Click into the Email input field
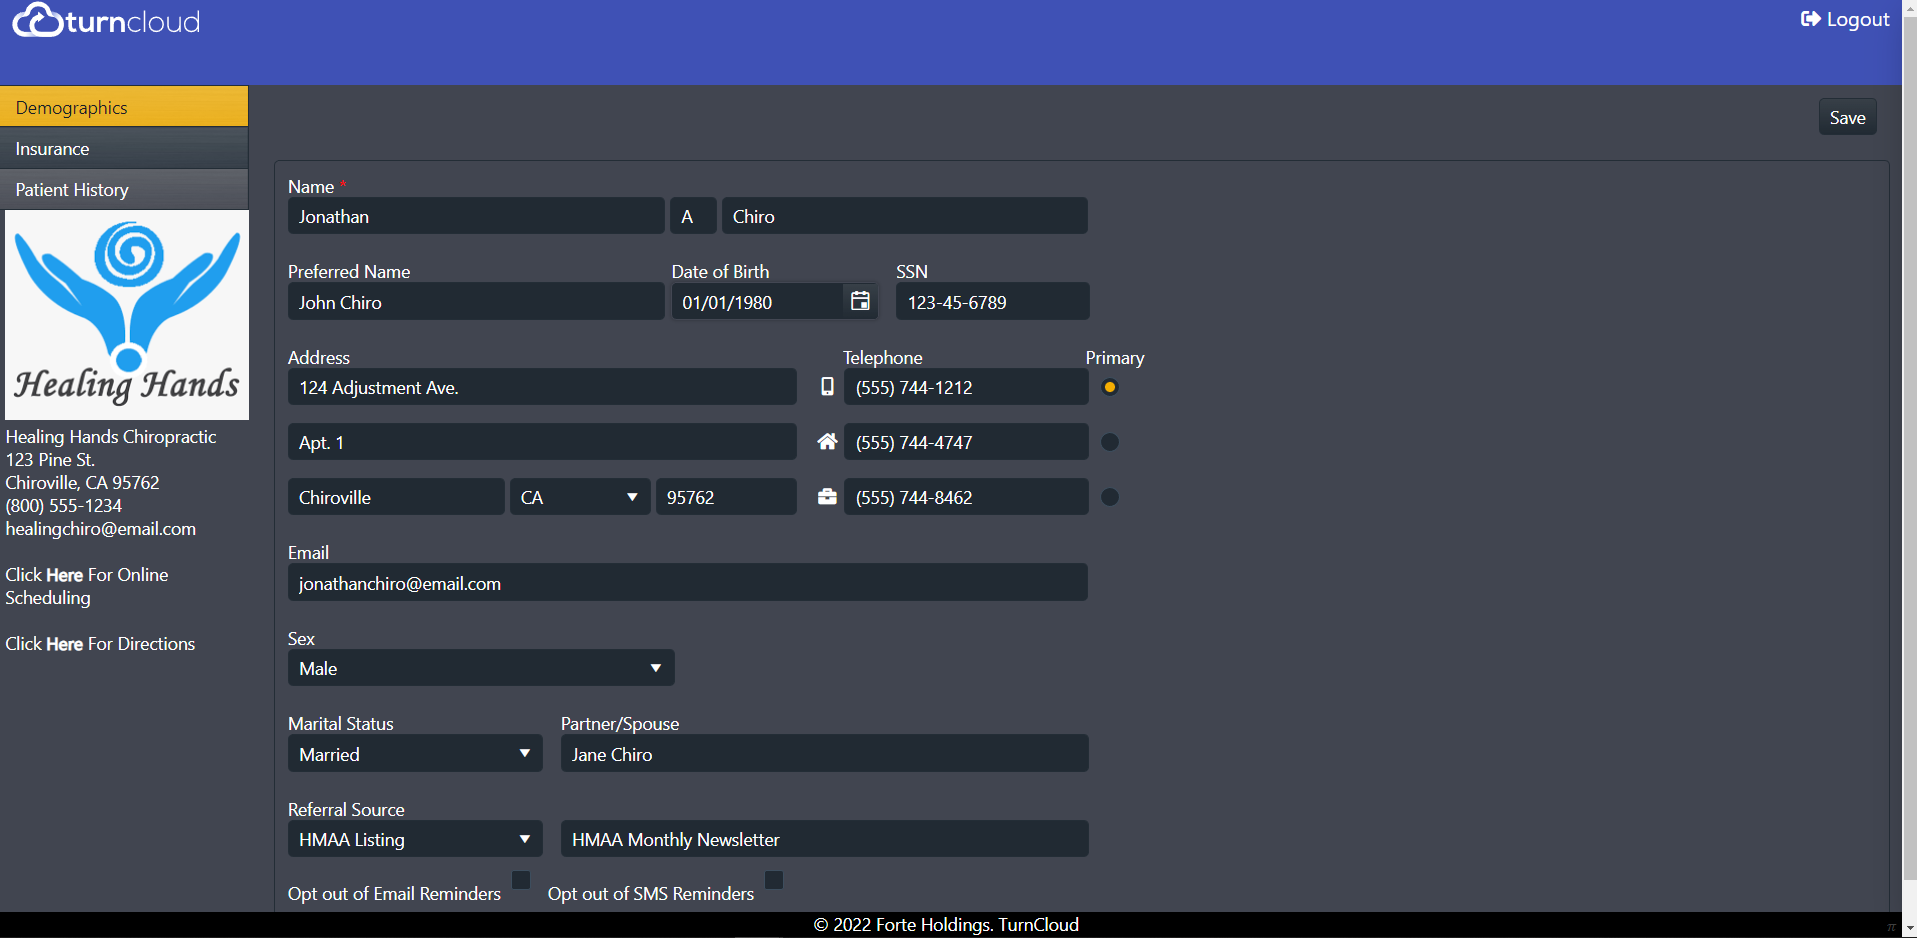Image resolution: width=1917 pixels, height=938 pixels. [x=687, y=583]
